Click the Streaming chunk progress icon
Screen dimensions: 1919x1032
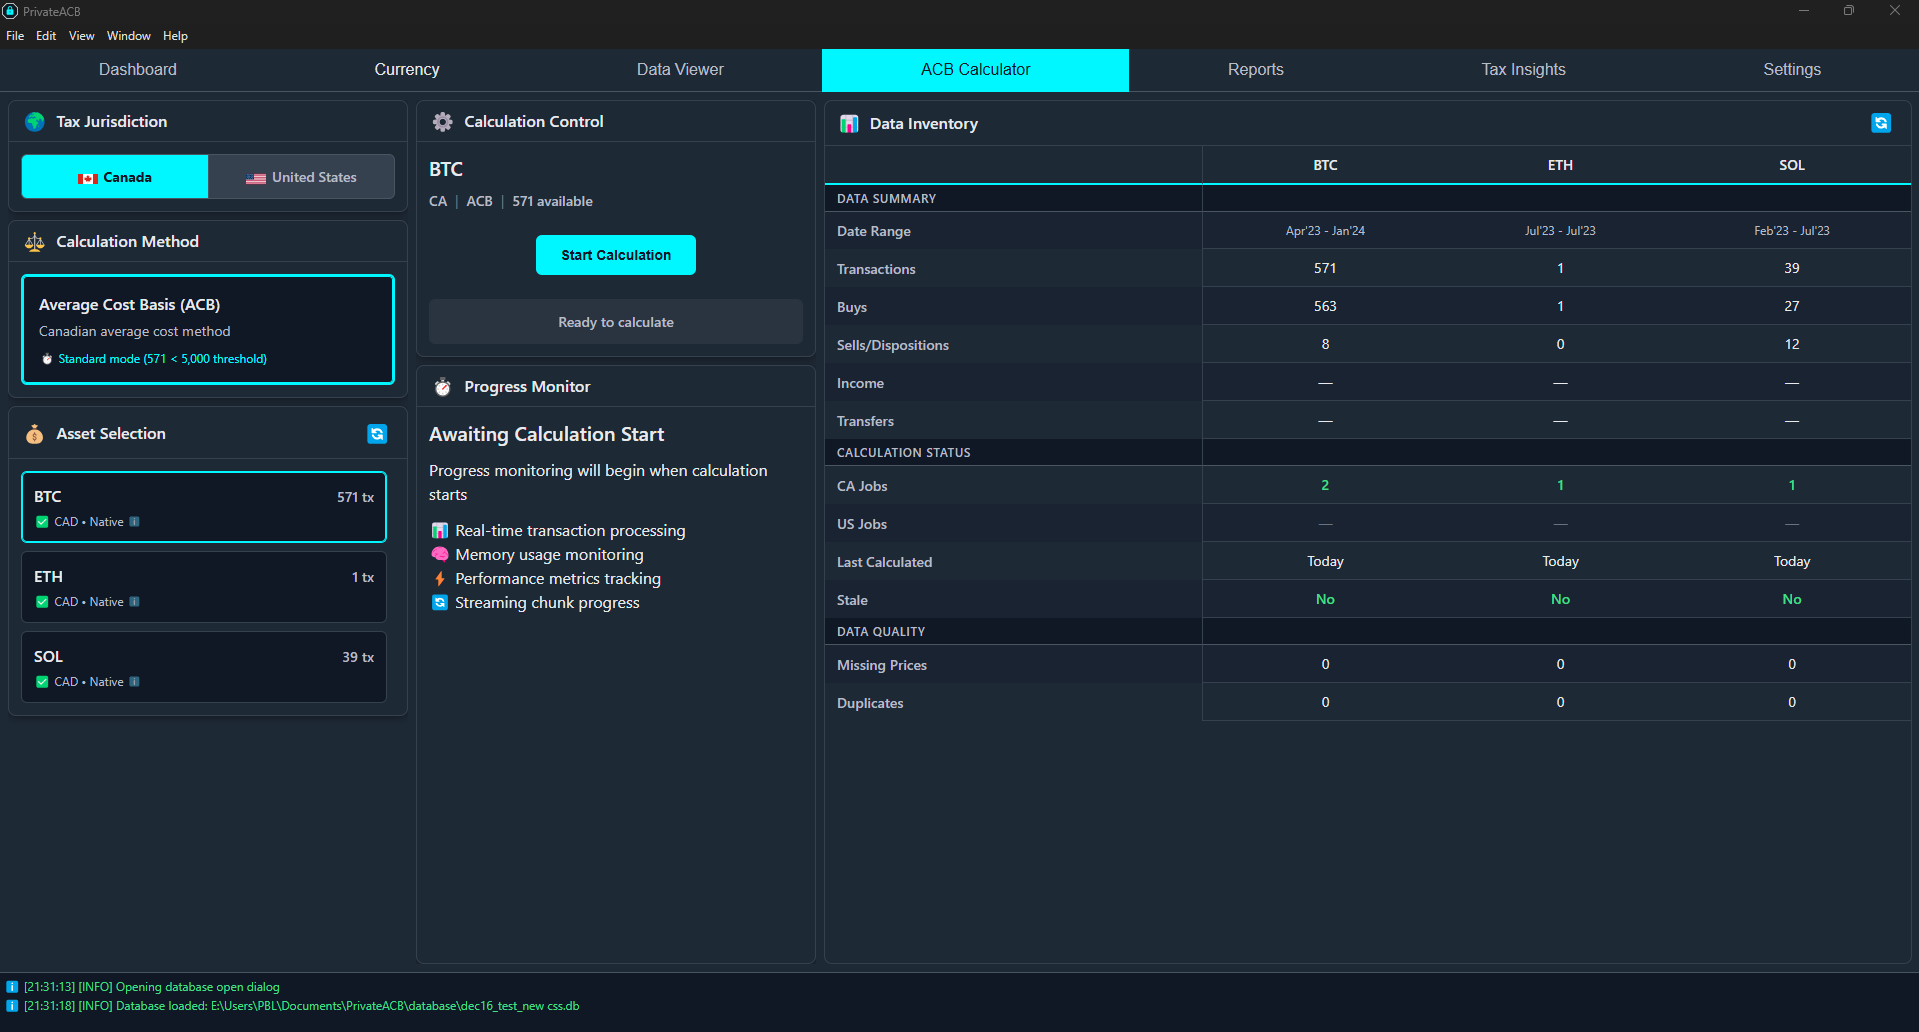point(440,602)
